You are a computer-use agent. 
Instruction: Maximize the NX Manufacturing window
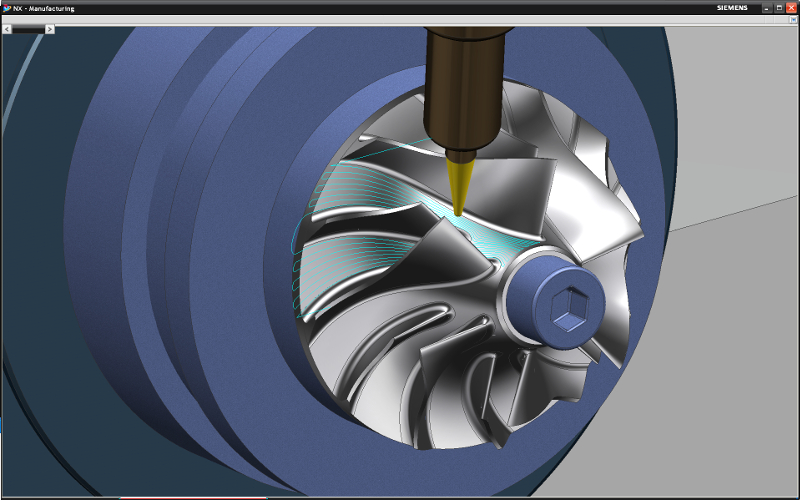tap(779, 8)
